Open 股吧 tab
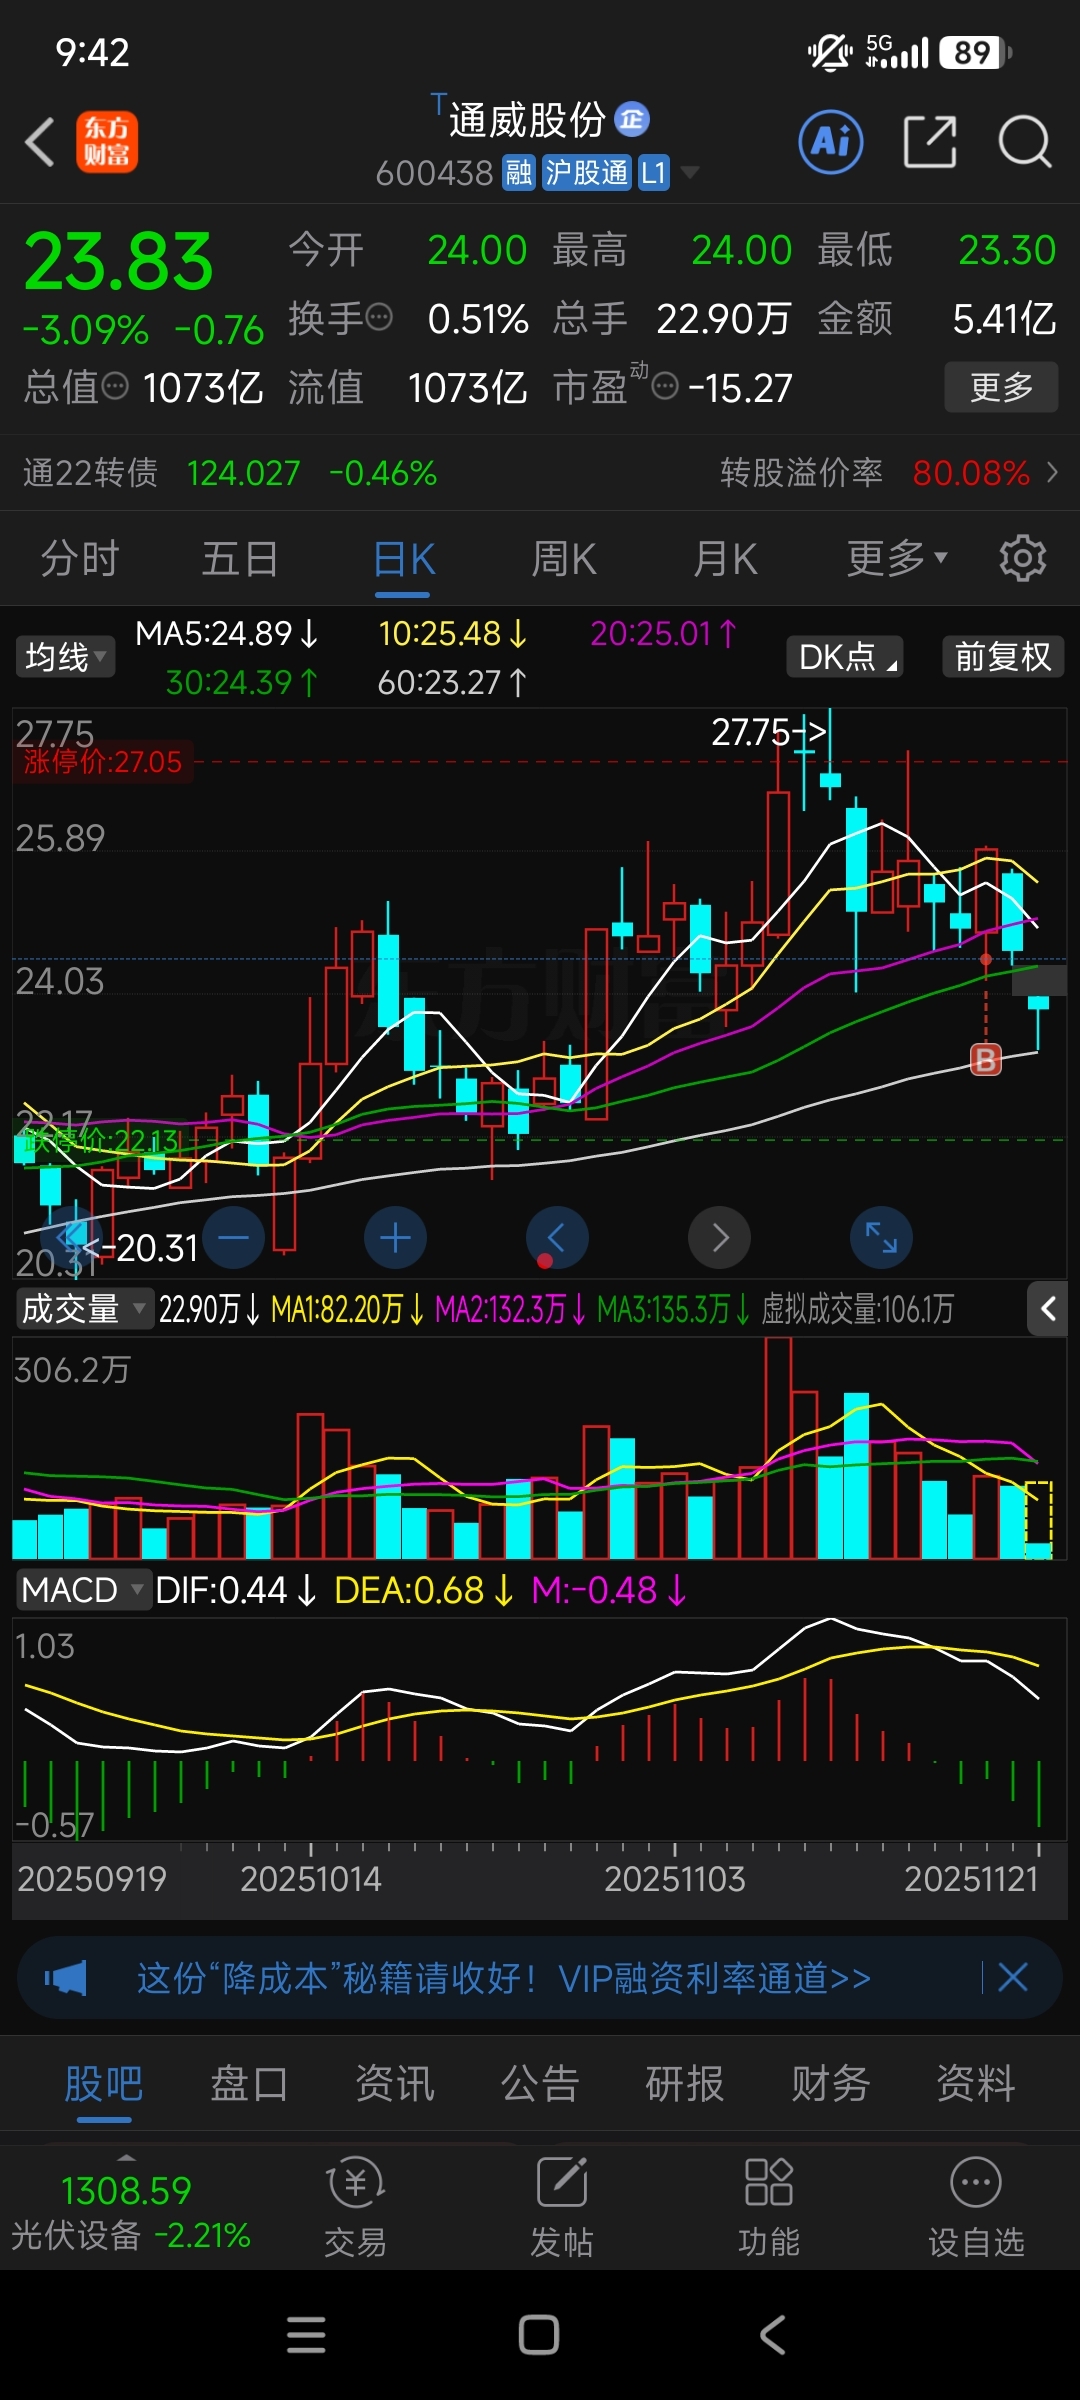This screenshot has height=2400, width=1080. pyautogui.click(x=104, y=2084)
